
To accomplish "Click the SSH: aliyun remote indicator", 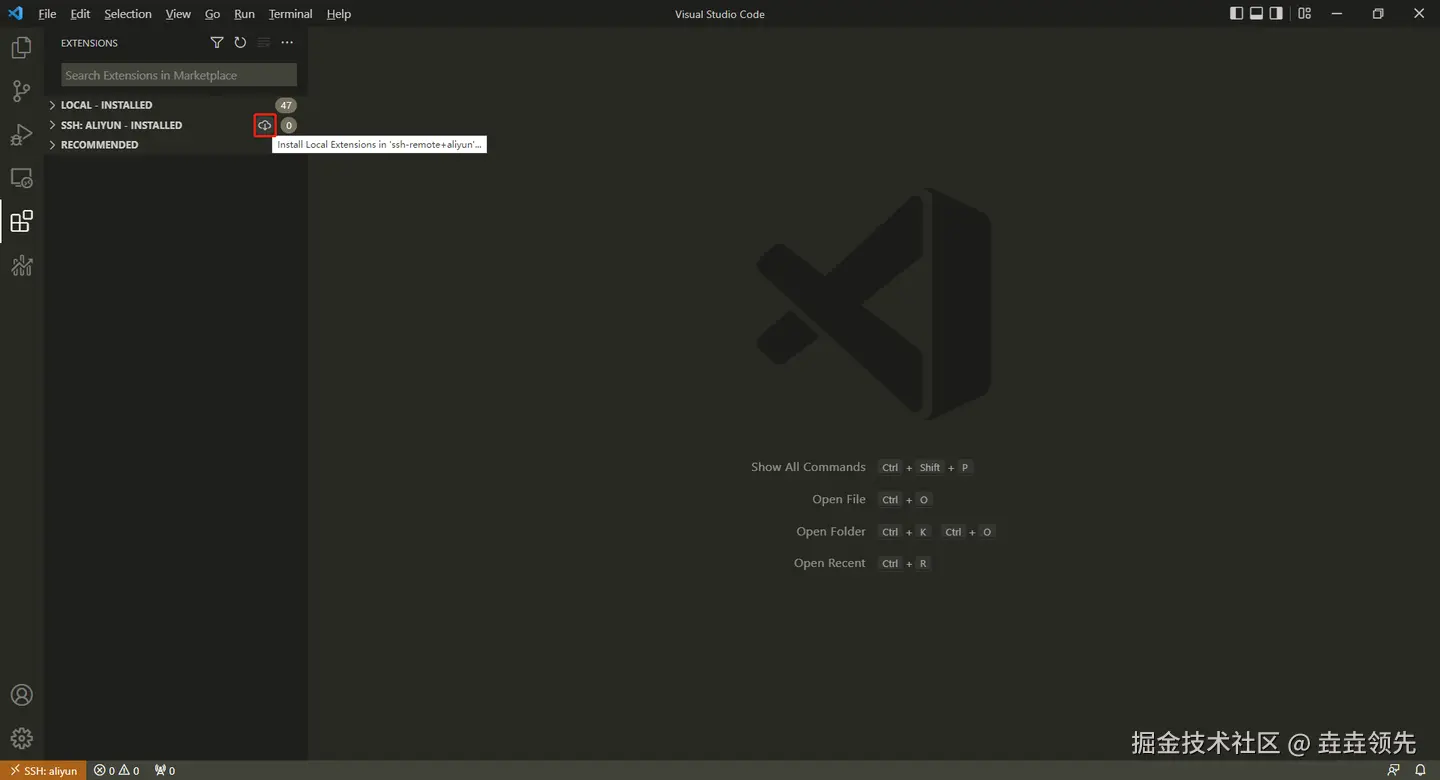I will (44, 770).
